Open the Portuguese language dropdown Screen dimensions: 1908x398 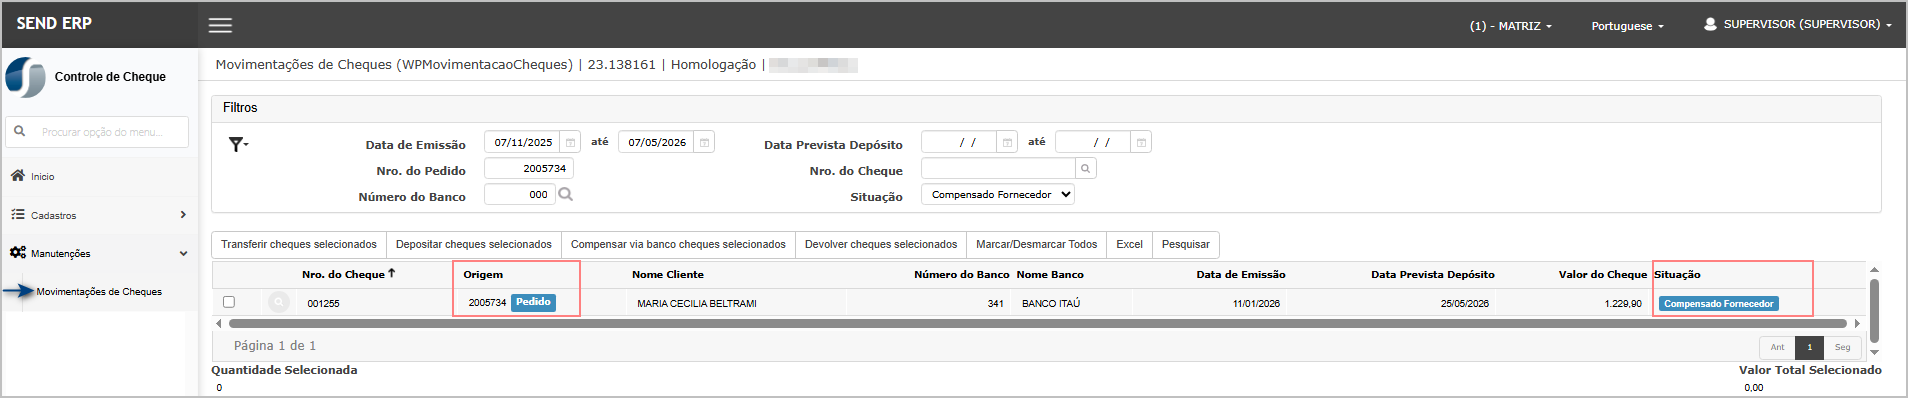pos(1627,26)
